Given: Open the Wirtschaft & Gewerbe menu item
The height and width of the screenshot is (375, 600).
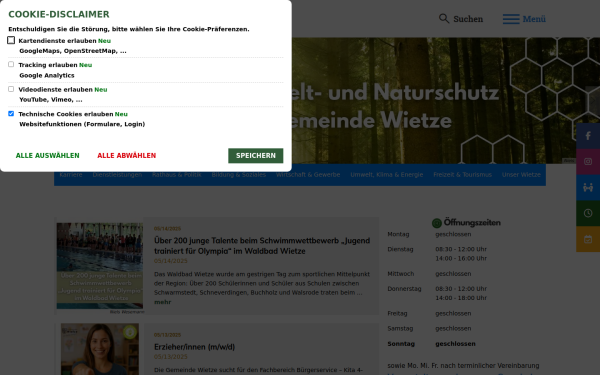Looking at the screenshot, I should click(308, 174).
